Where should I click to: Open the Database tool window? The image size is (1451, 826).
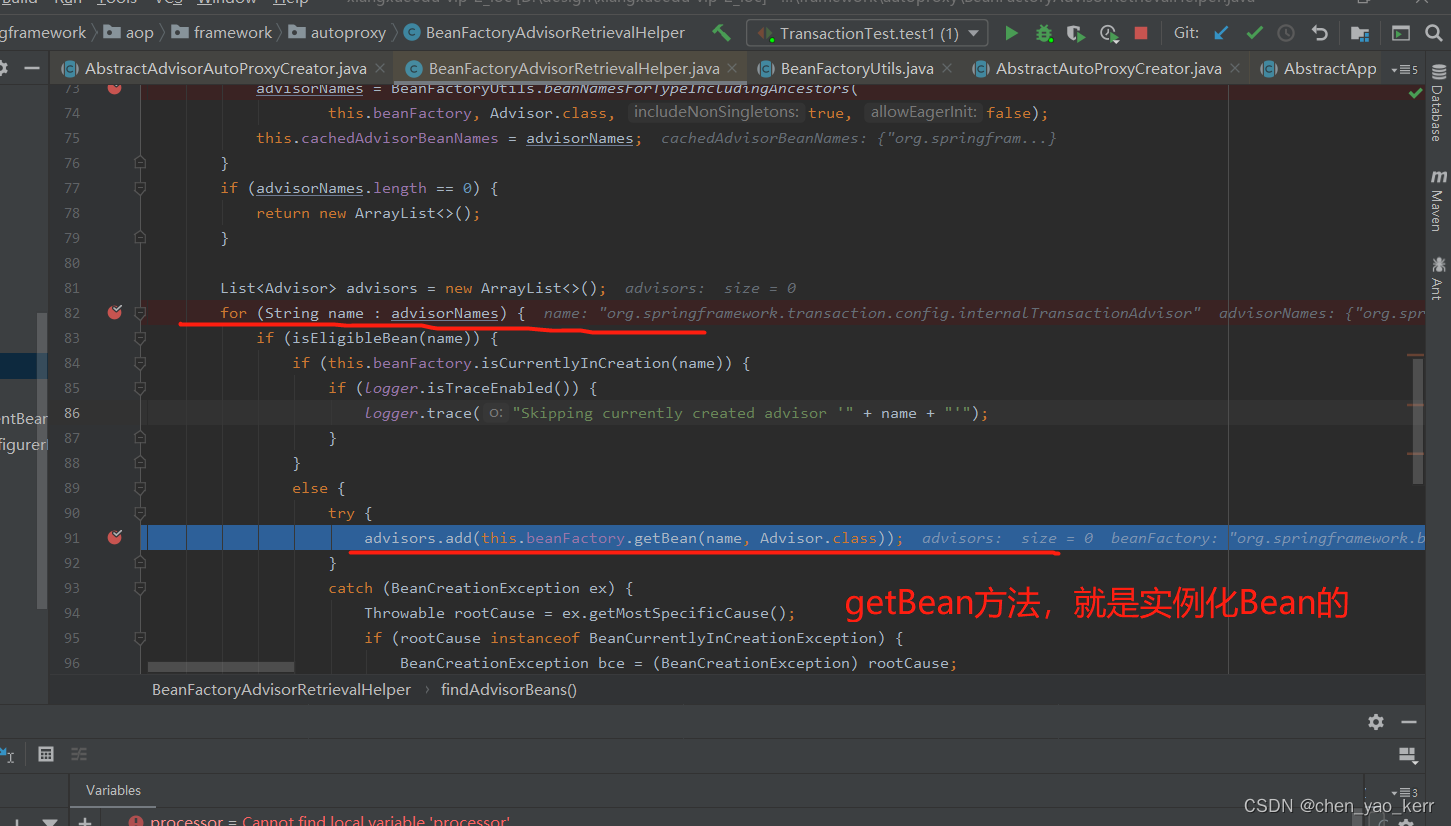(x=1438, y=103)
